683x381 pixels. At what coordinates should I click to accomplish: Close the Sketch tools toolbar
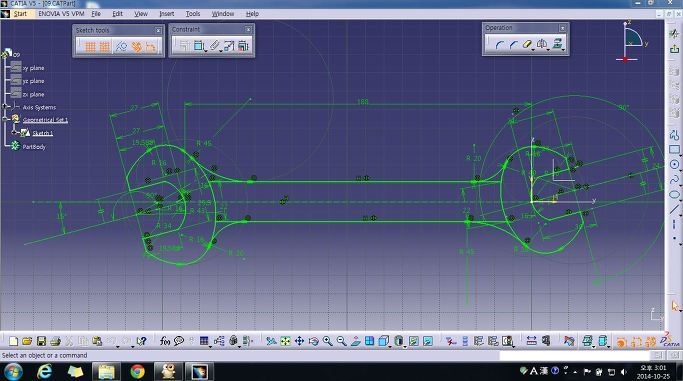158,30
